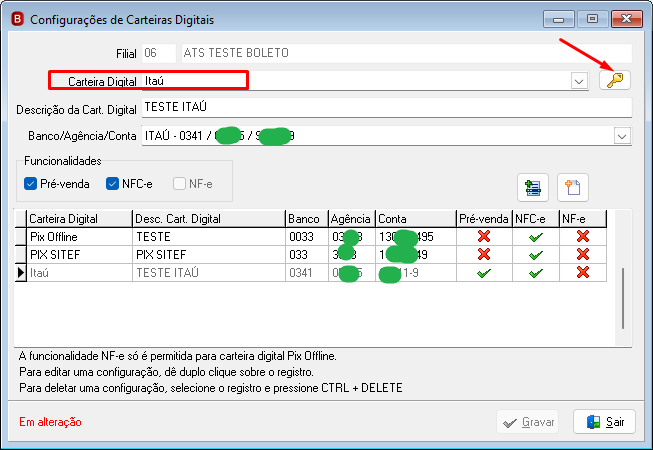Click the Banco column header
This screenshot has width=653, height=450.
click(x=307, y=219)
